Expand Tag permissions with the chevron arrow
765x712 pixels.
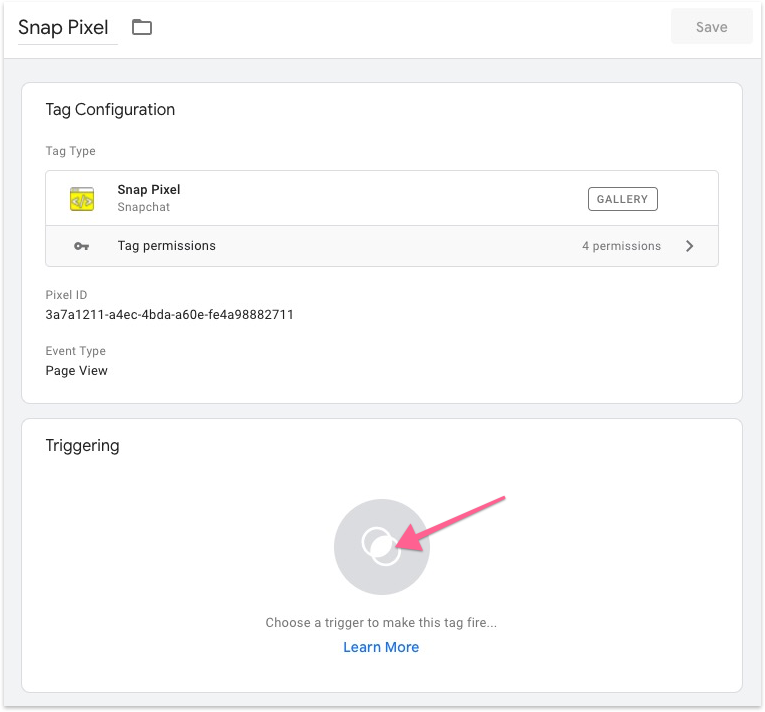(x=689, y=246)
